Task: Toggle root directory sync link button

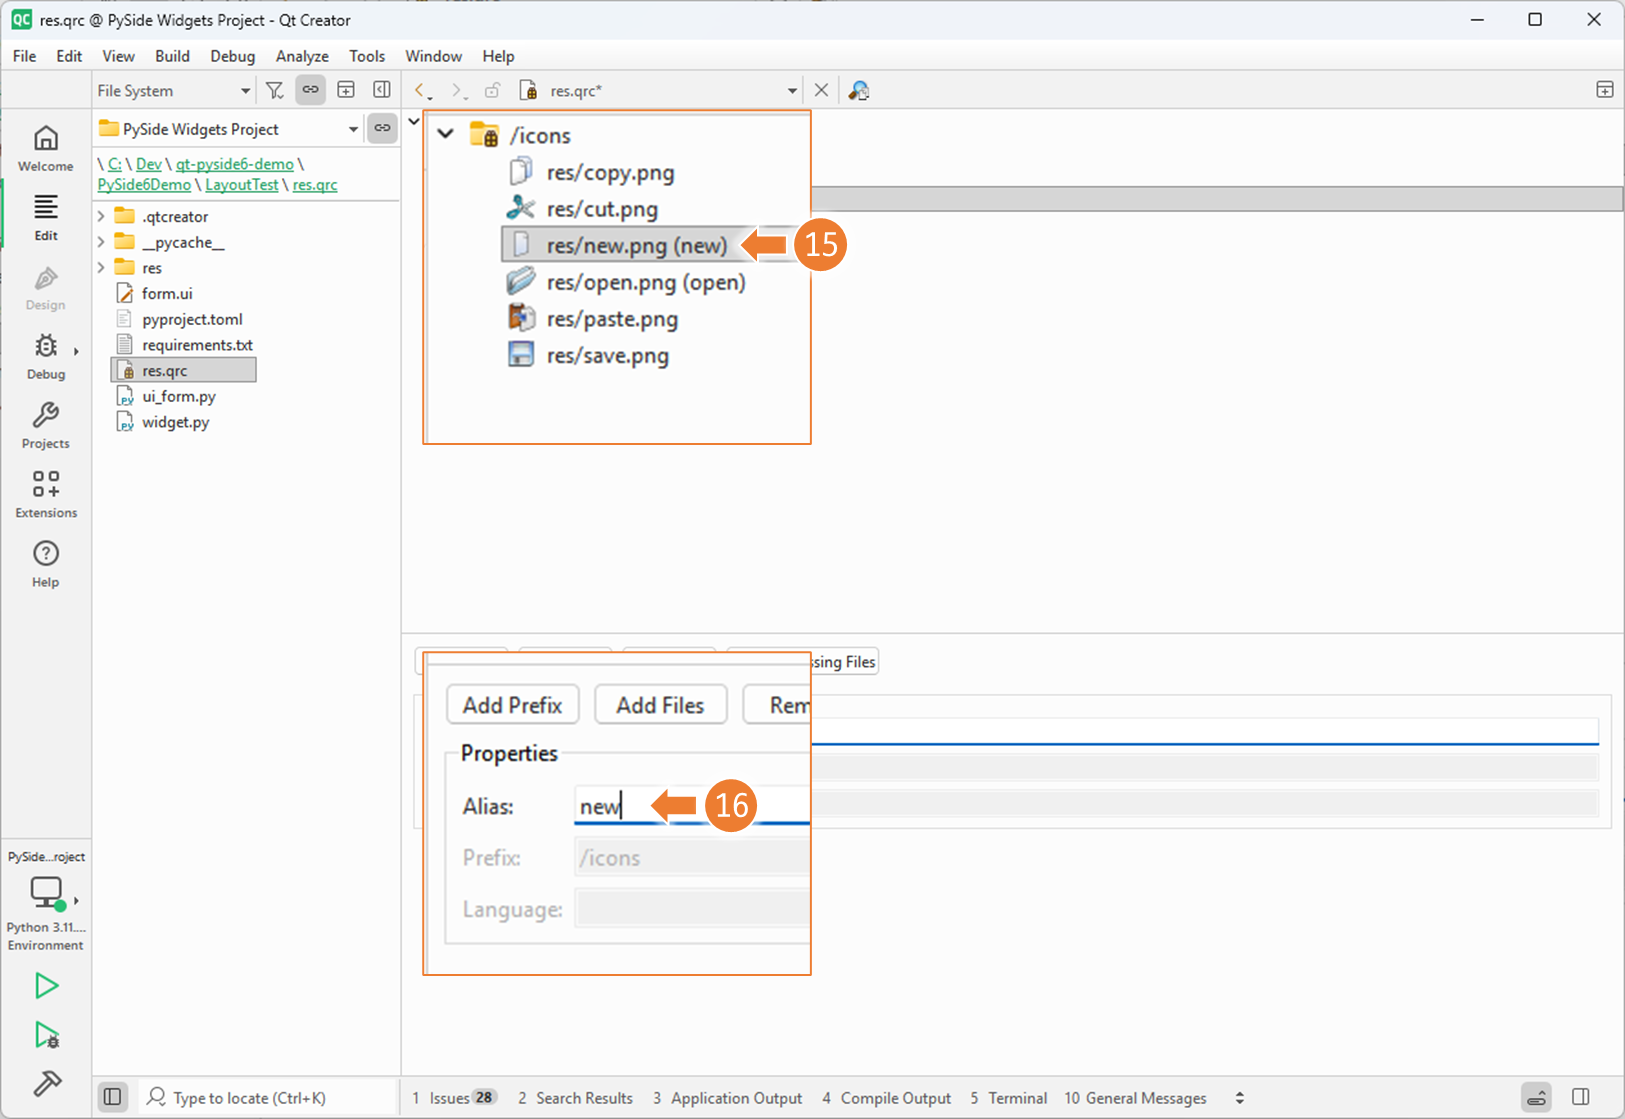Action: (x=382, y=128)
